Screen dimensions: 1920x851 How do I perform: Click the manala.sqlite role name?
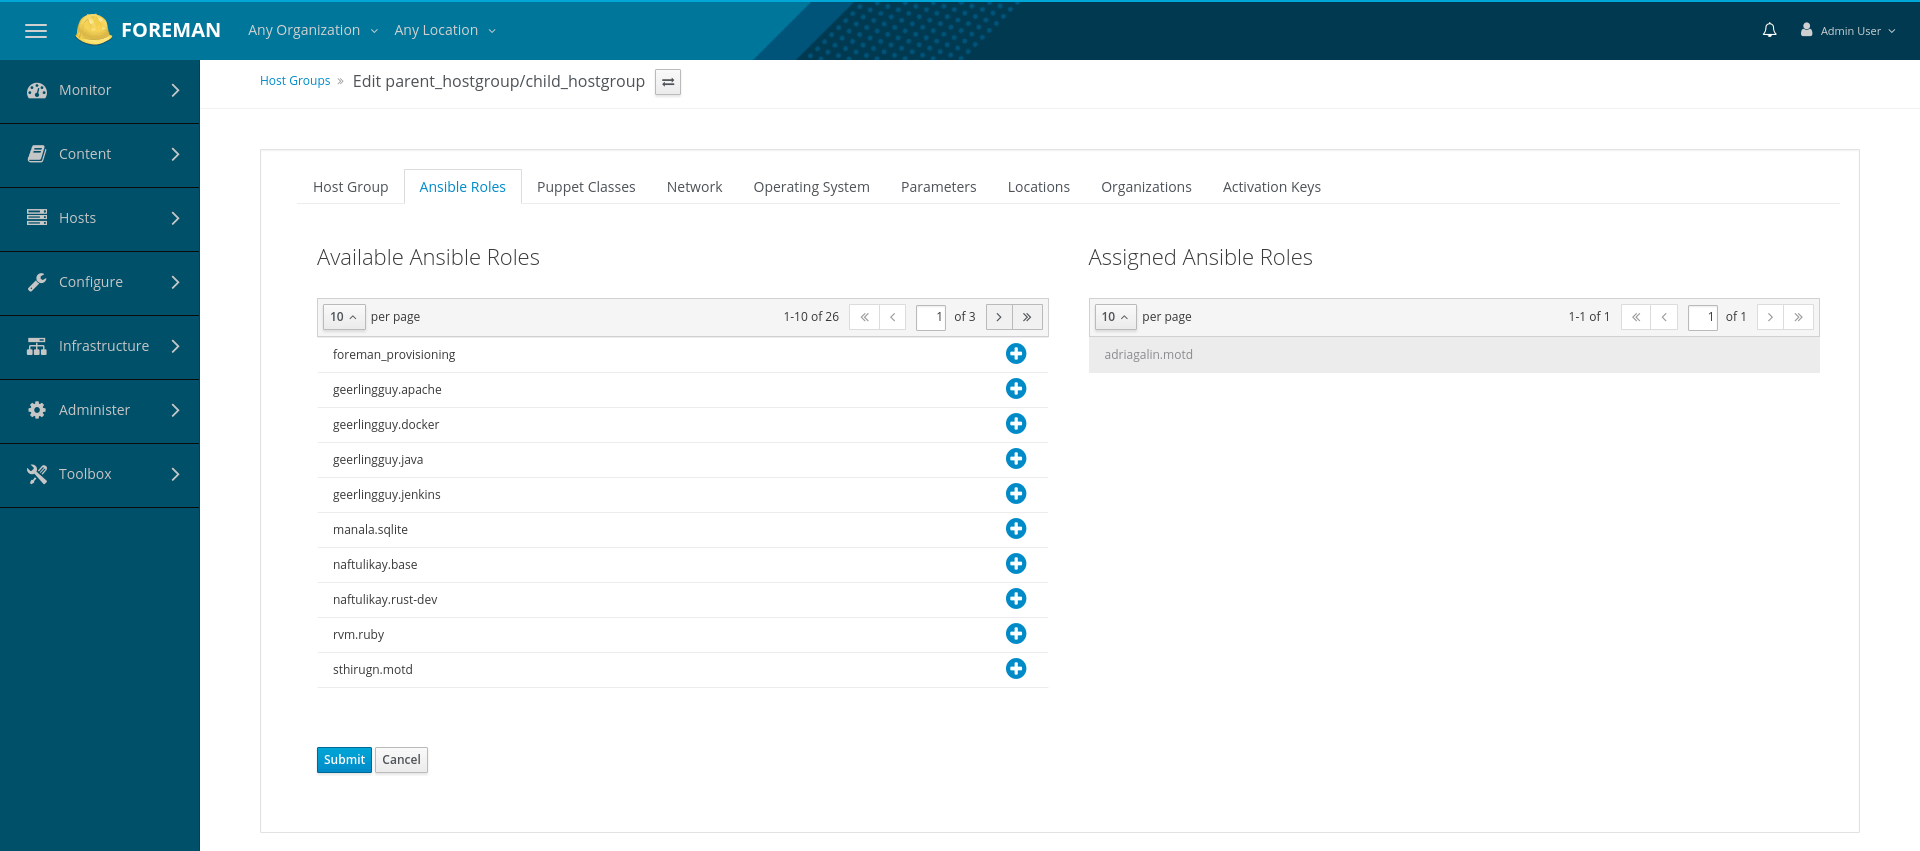[370, 530]
